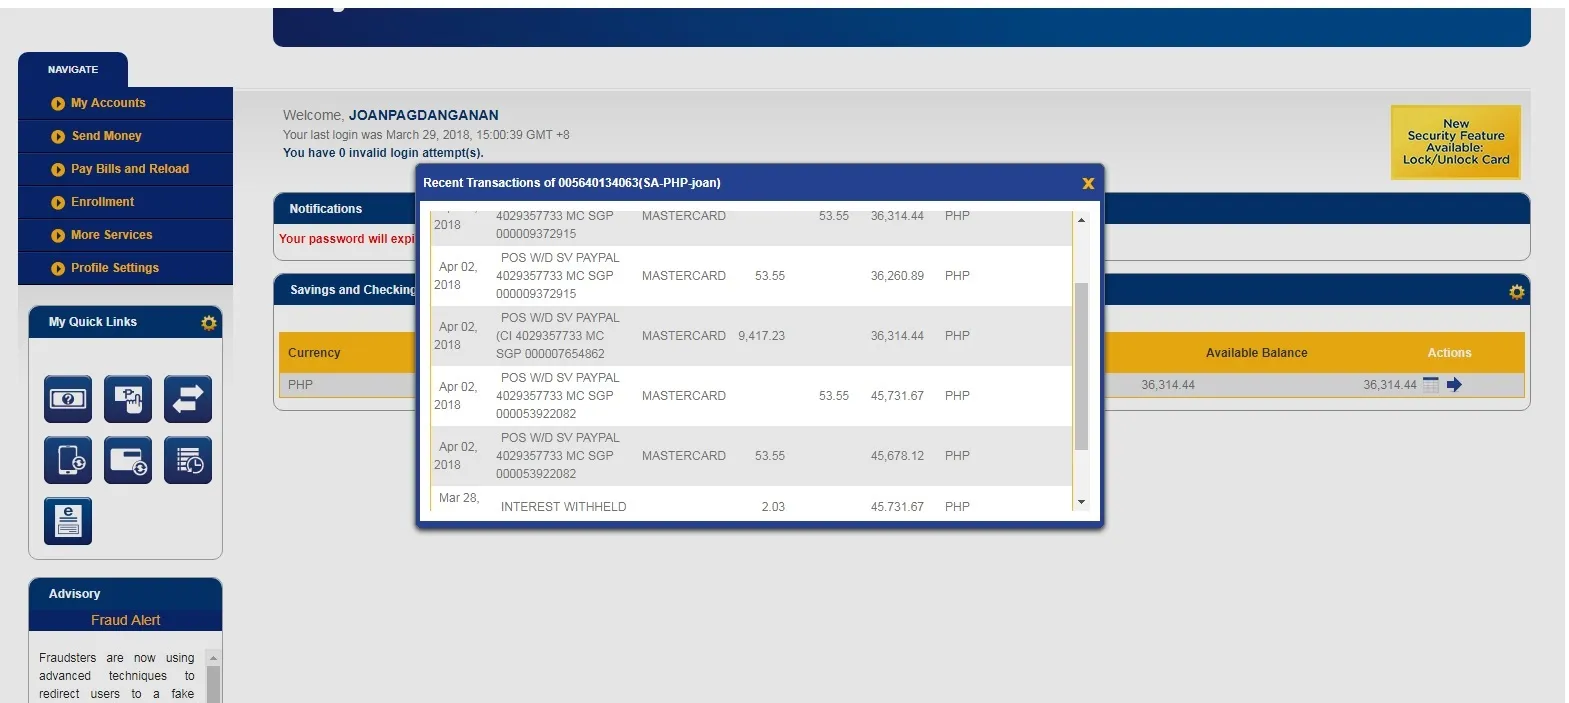The width and height of the screenshot is (1569, 703).
Task: Open the e-statement document quick link
Action: (68, 521)
